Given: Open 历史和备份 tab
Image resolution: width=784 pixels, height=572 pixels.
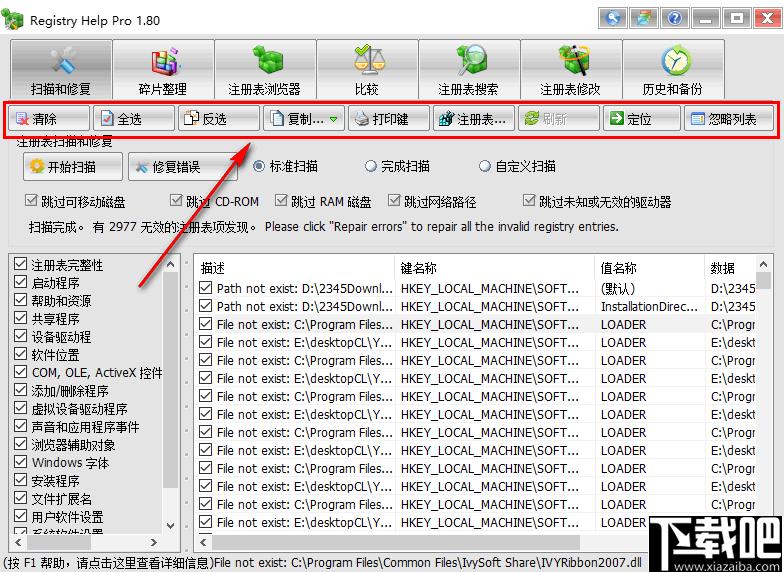Looking at the screenshot, I should (x=673, y=70).
